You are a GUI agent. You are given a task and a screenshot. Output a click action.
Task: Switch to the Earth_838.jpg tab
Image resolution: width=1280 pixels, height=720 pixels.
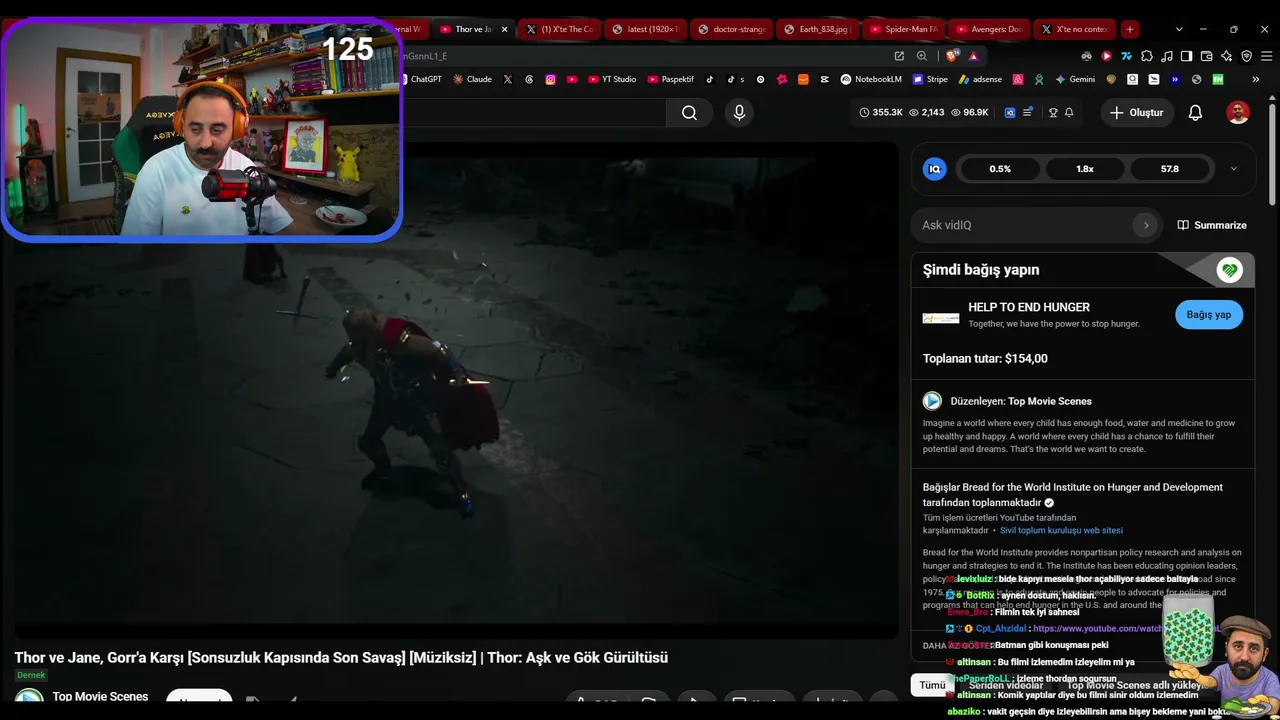tap(818, 29)
